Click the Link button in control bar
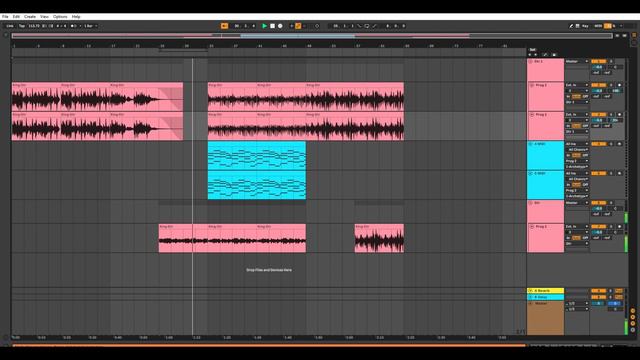Viewport: 640px width, 360px height. pos(10,26)
